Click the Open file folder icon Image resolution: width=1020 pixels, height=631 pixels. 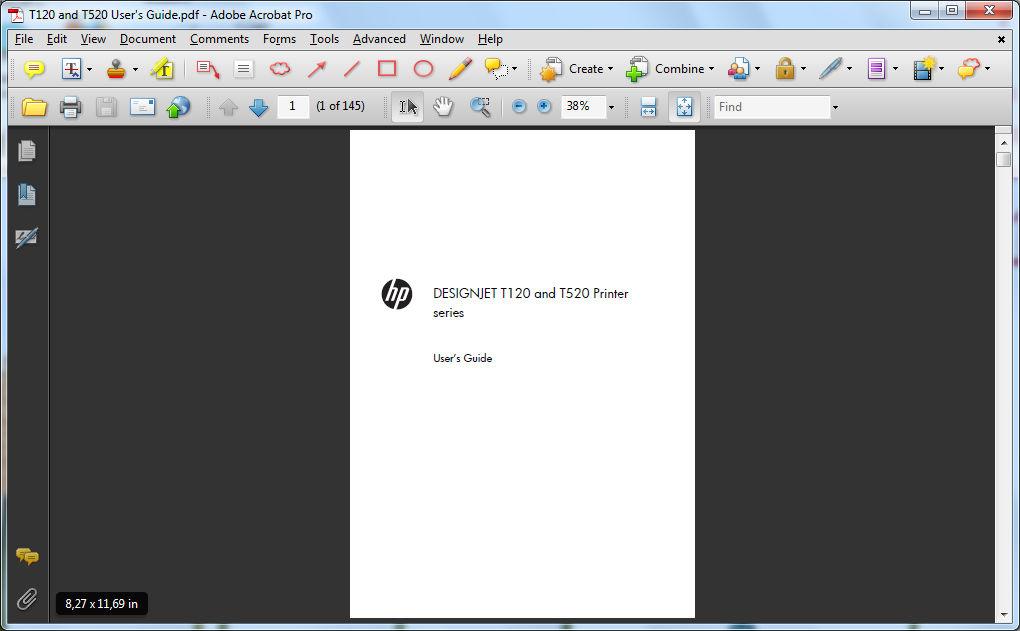tap(34, 107)
